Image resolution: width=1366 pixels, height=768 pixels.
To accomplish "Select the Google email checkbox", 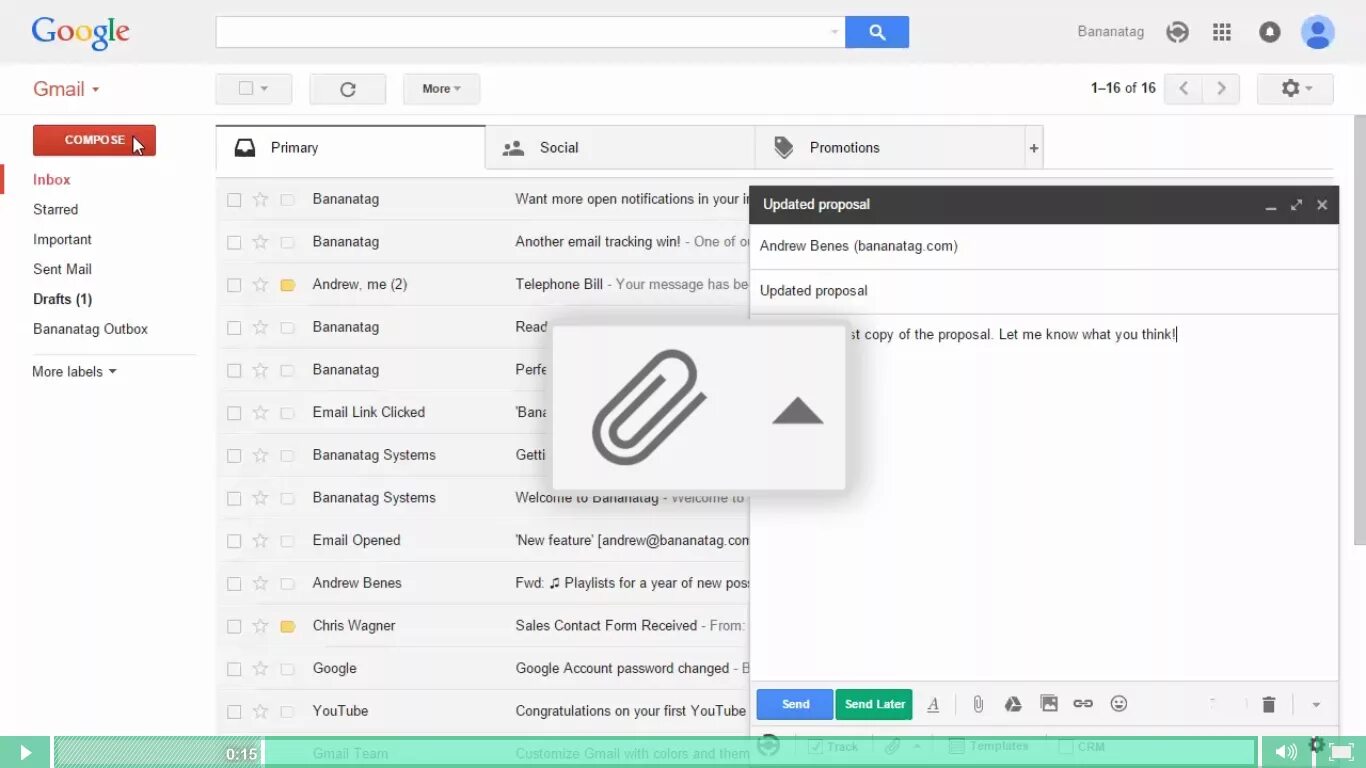I will pos(234,669).
